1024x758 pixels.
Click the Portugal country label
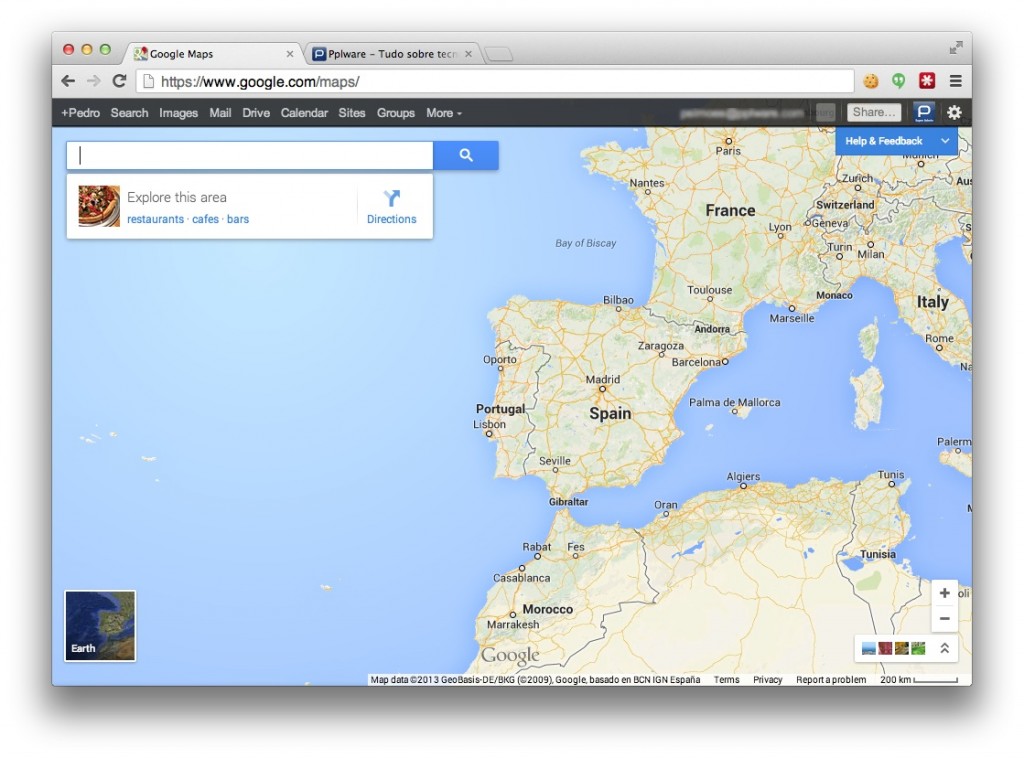point(500,409)
